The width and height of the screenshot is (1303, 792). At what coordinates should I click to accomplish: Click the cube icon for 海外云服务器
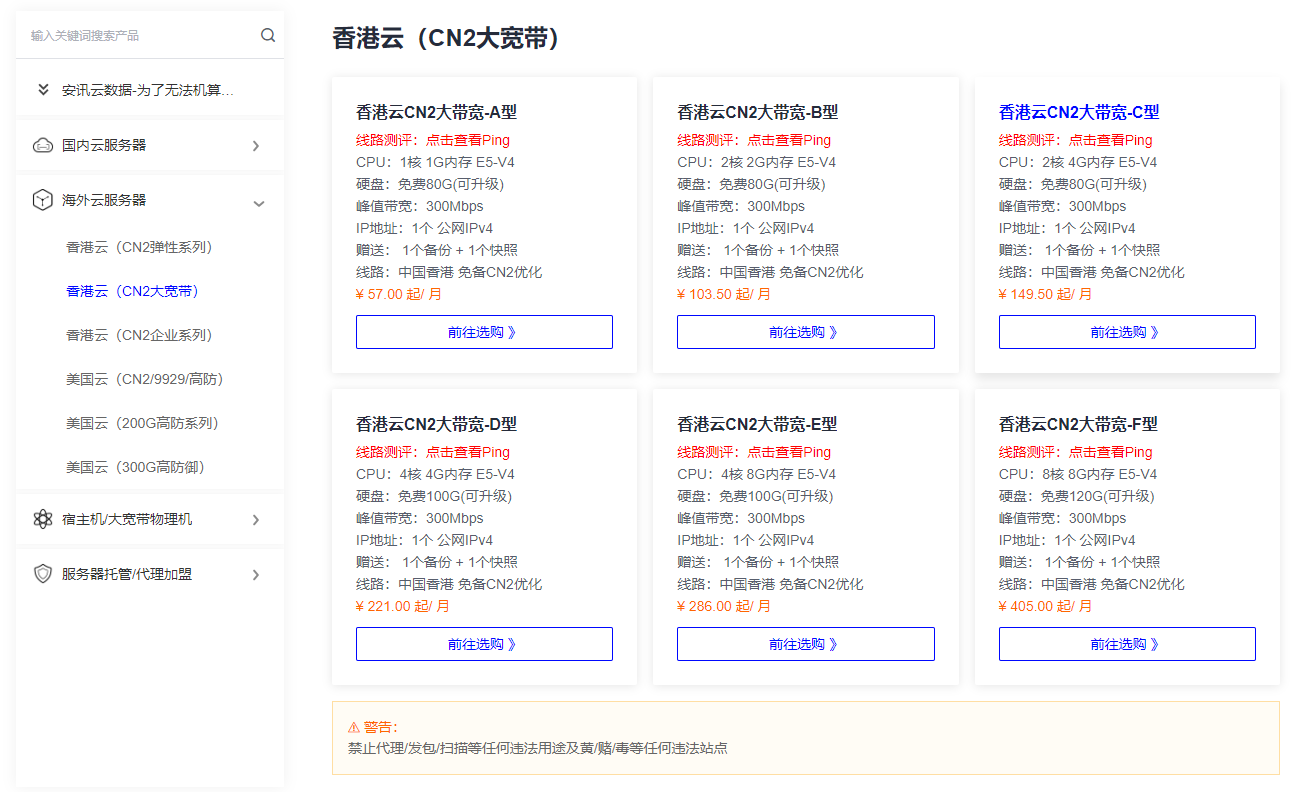(43, 201)
